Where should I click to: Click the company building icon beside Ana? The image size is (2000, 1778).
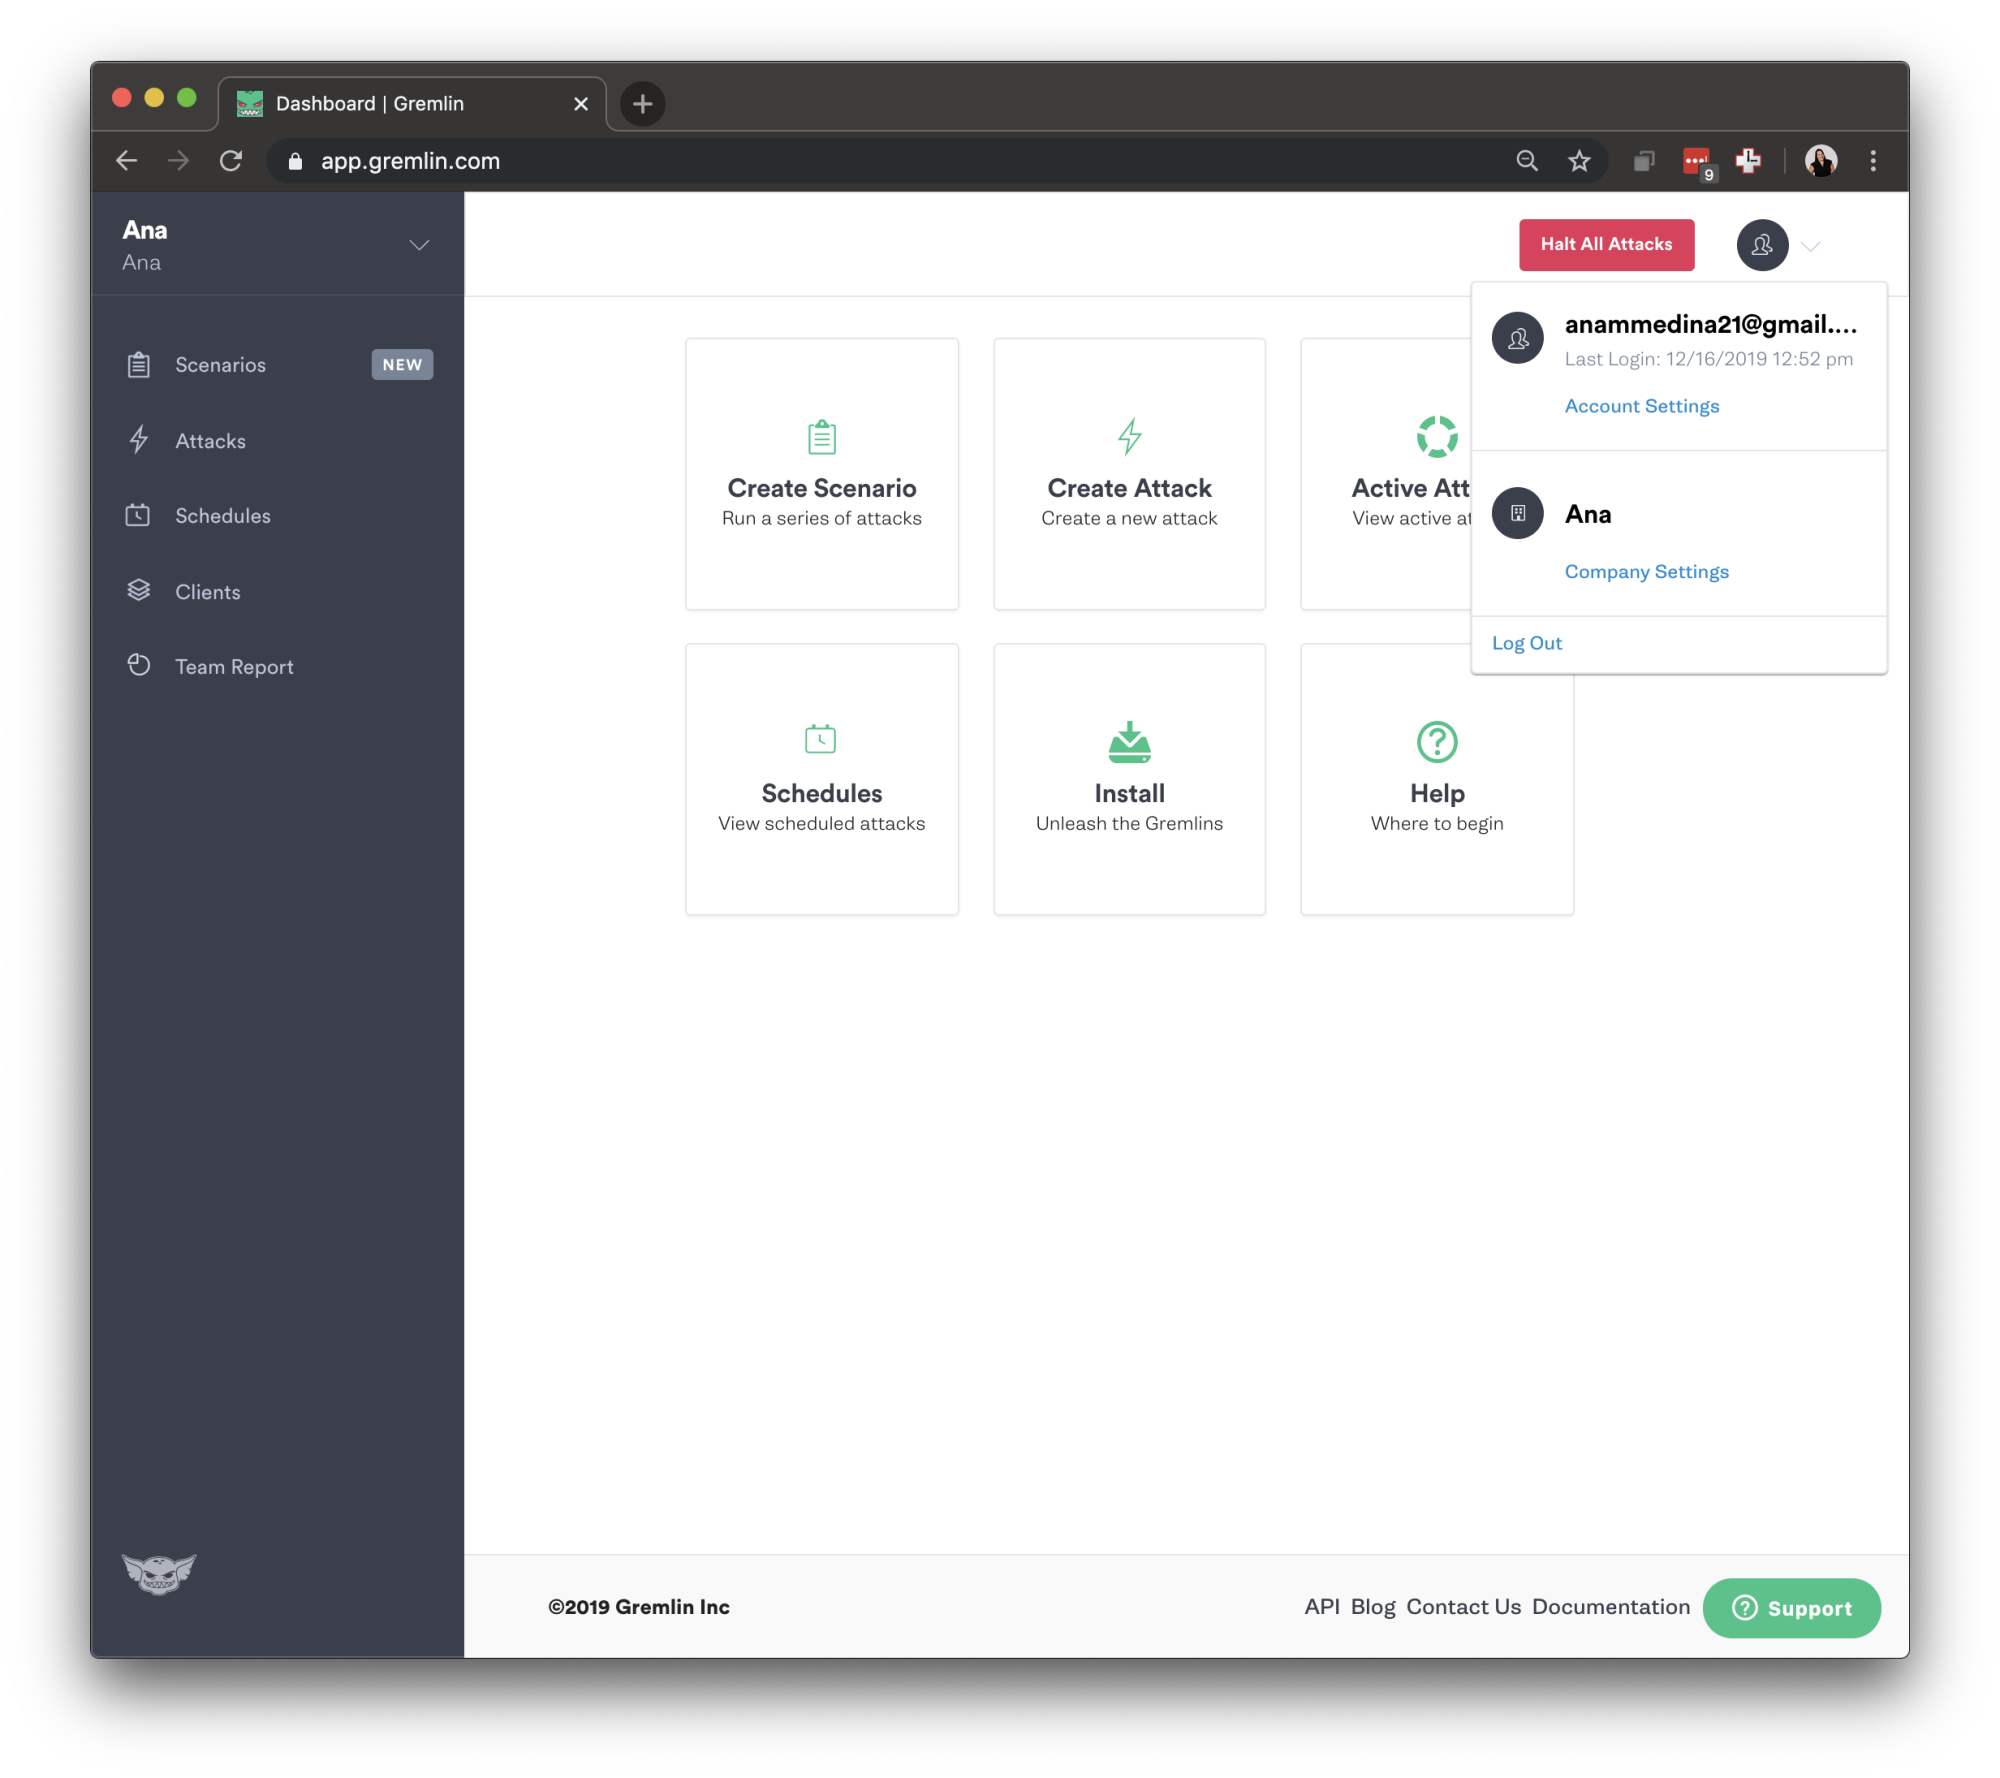tap(1518, 513)
